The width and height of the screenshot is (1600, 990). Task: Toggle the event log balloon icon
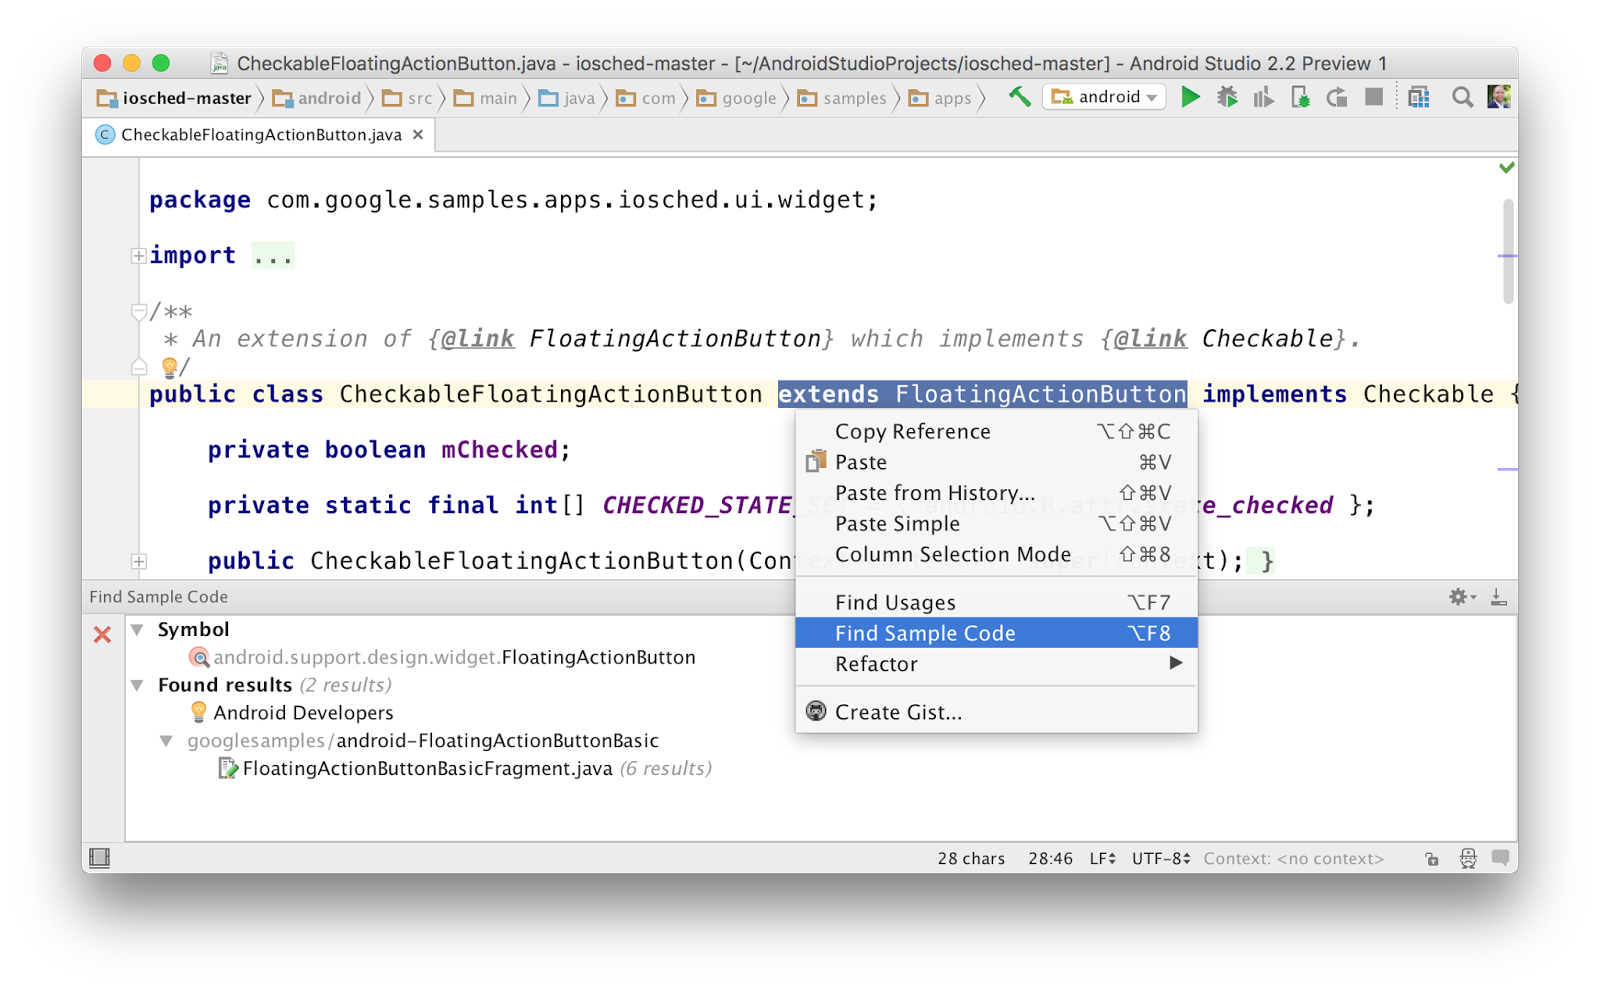[x=1498, y=858]
